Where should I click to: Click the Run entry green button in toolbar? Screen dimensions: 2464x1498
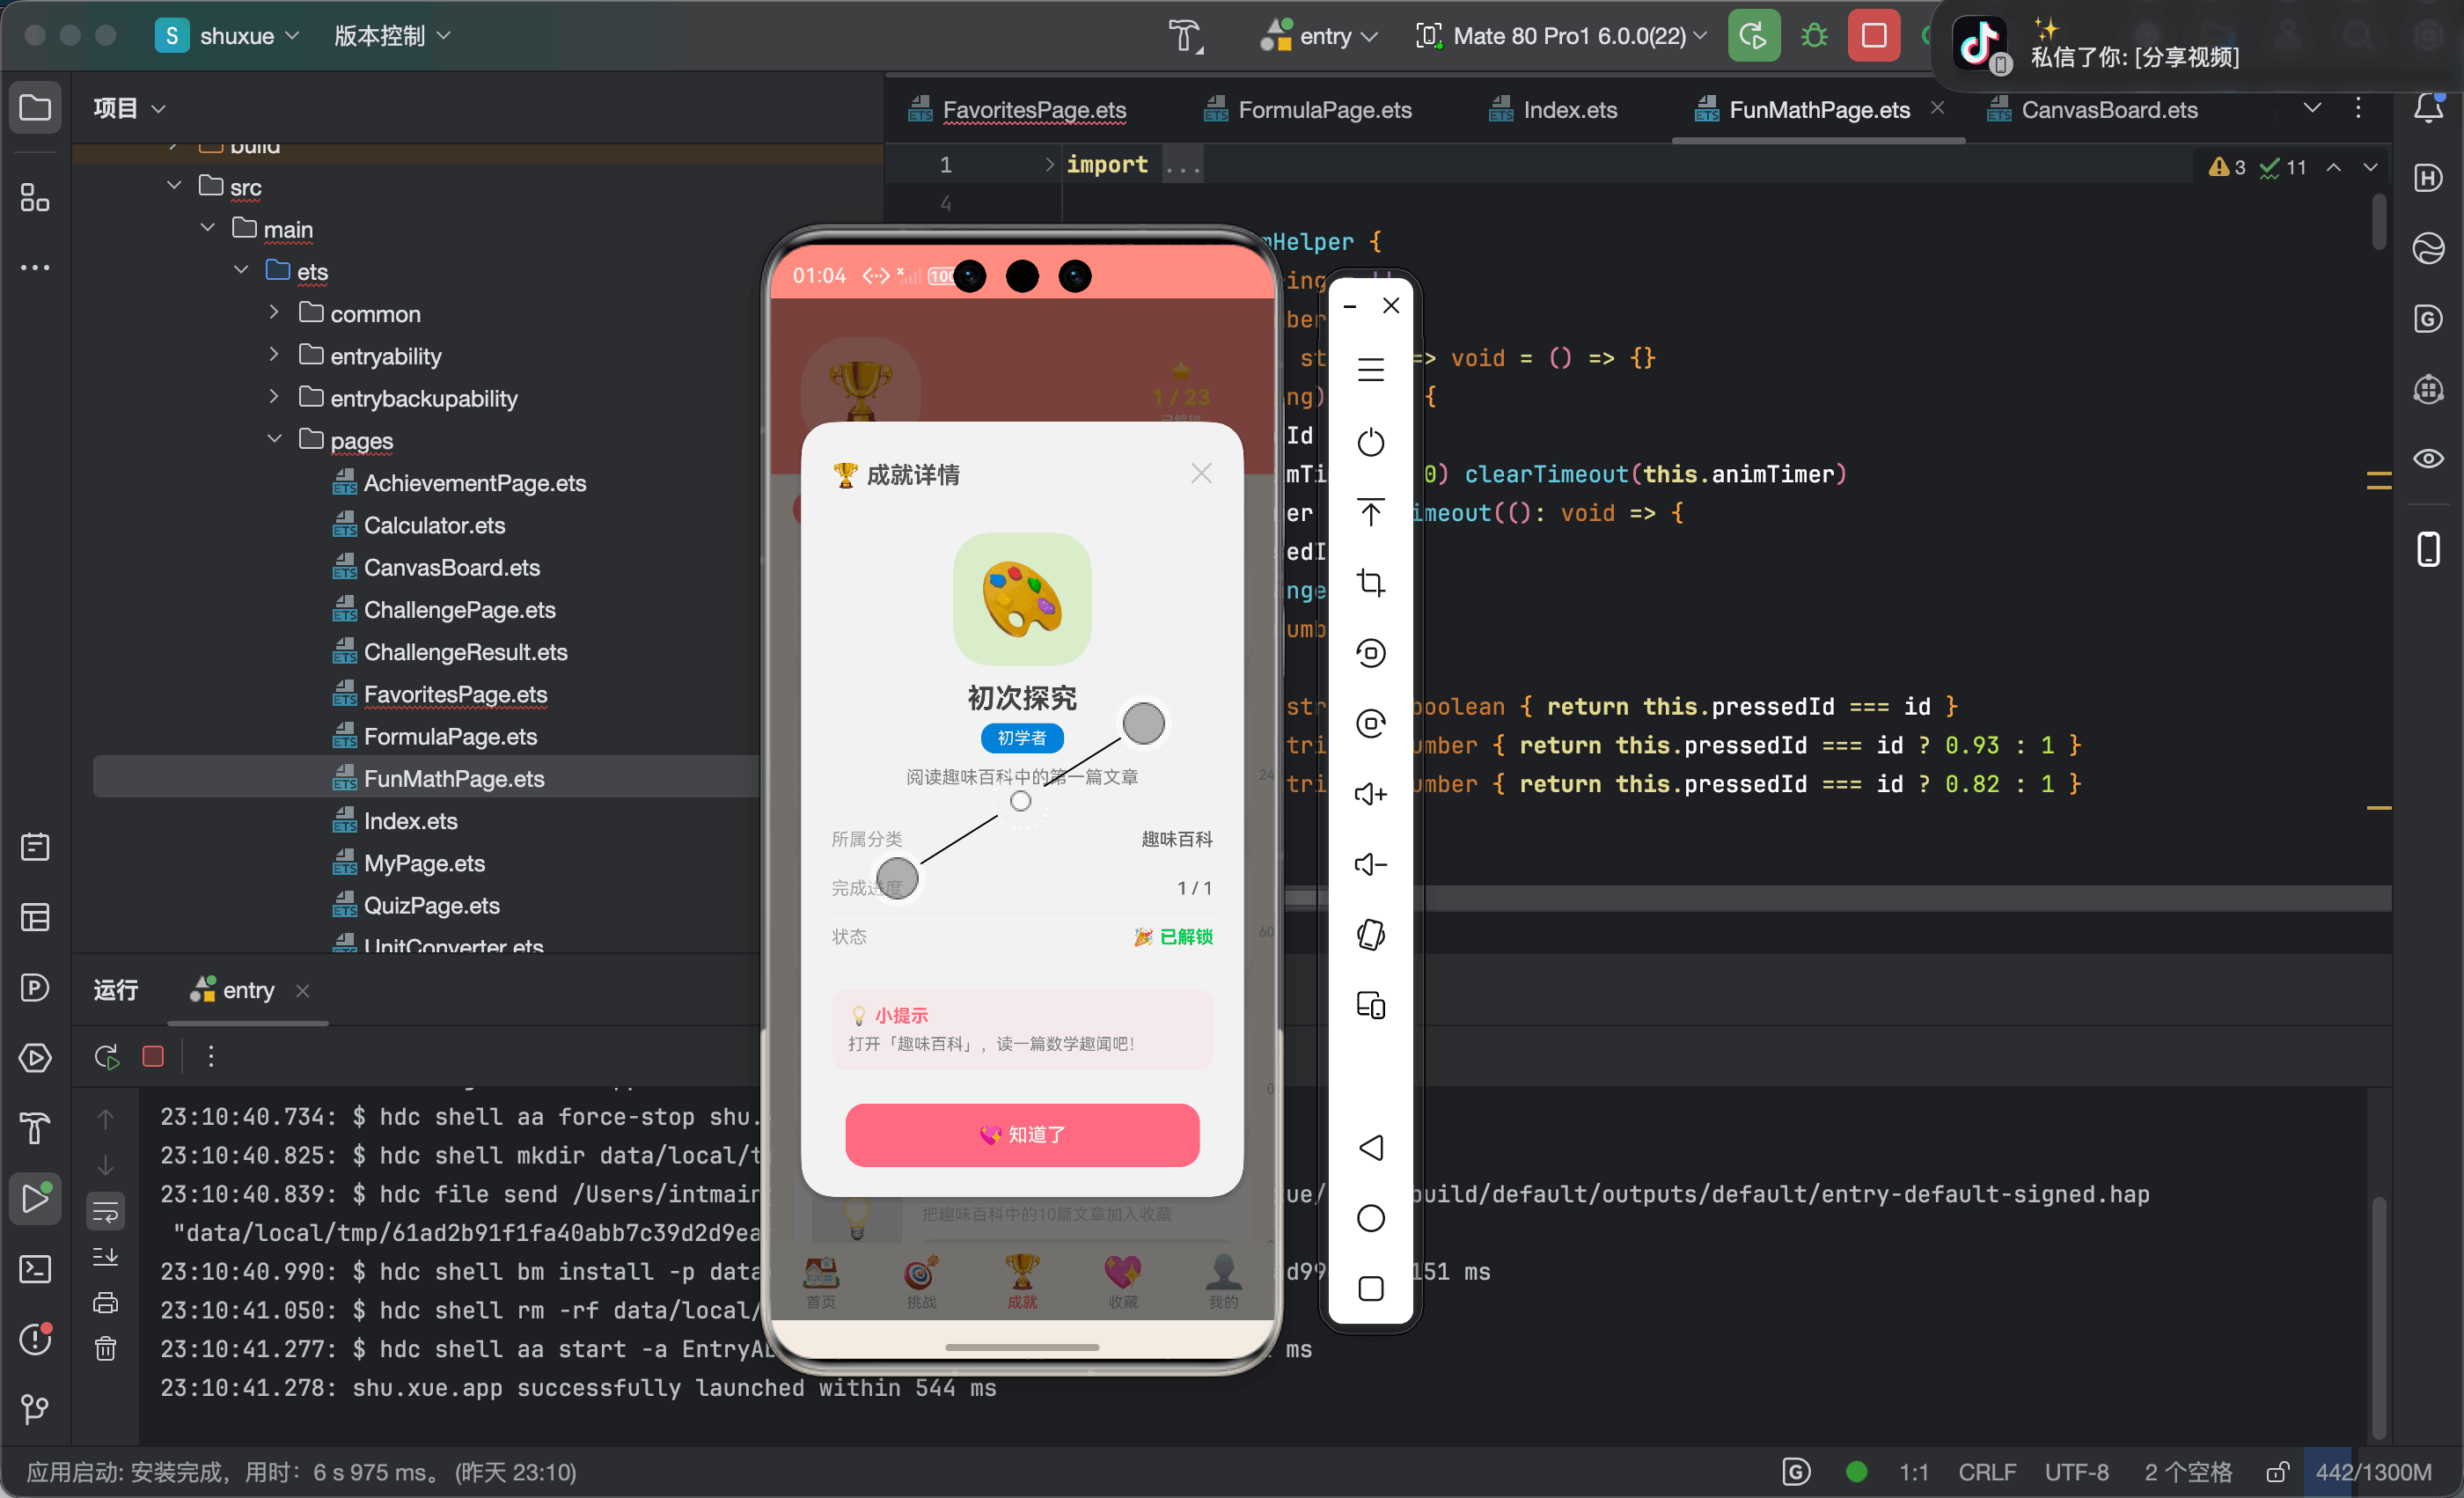[x=1753, y=36]
